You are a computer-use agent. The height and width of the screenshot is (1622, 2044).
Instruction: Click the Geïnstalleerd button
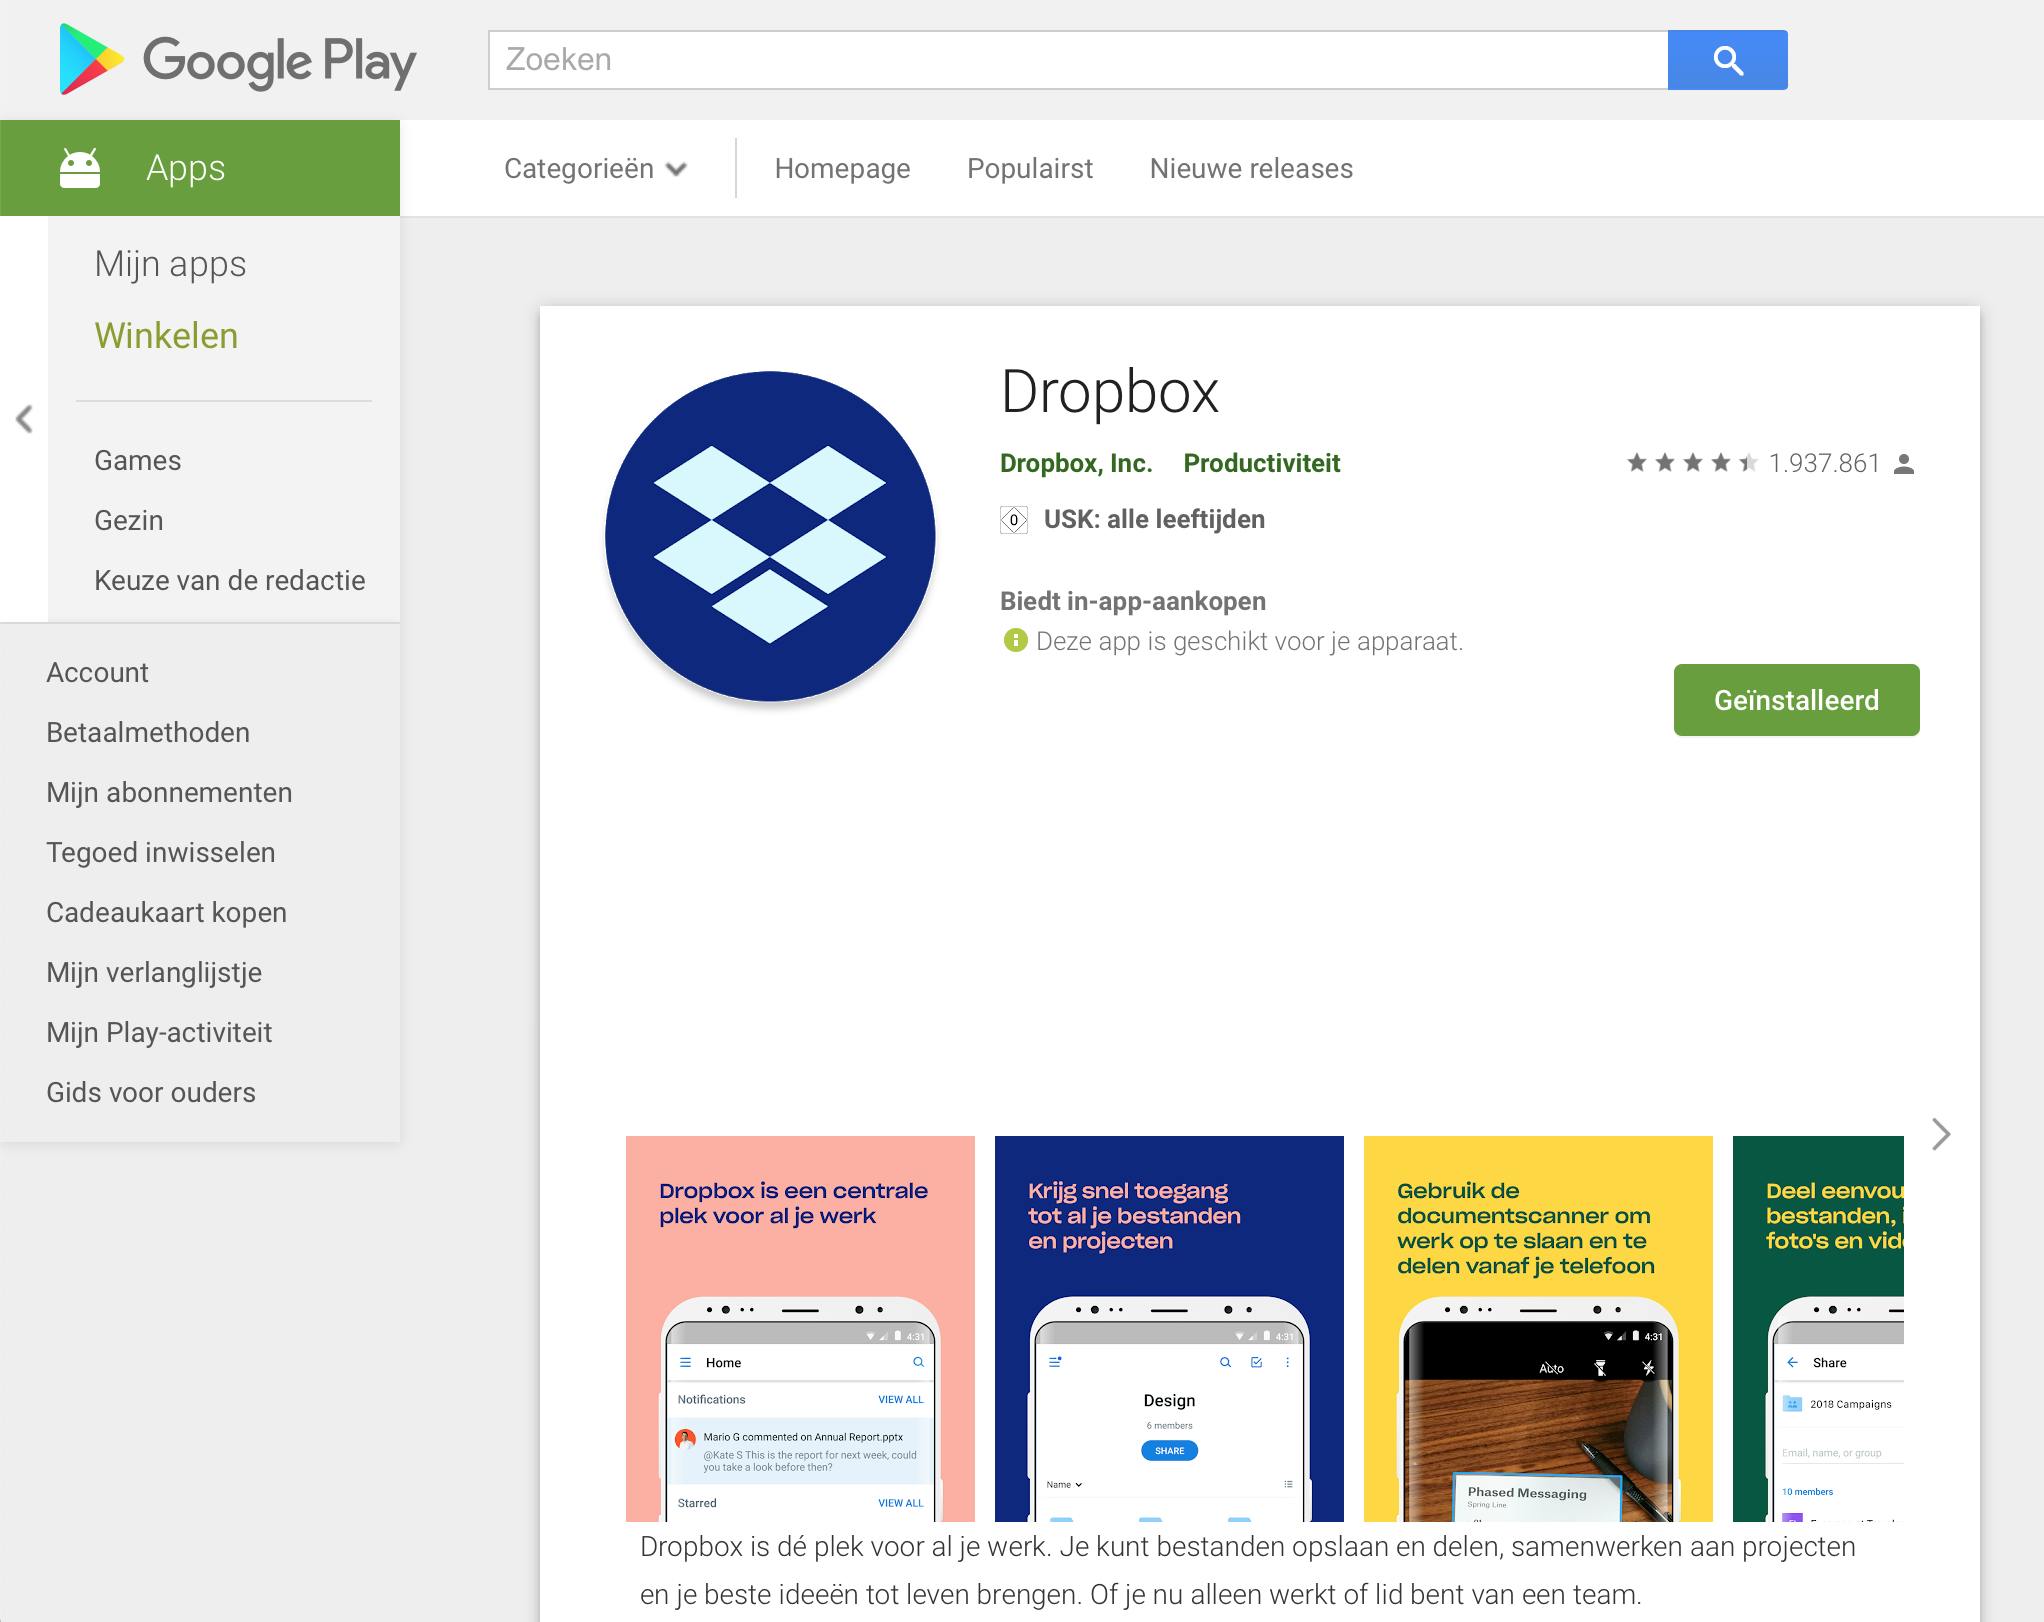1796,700
